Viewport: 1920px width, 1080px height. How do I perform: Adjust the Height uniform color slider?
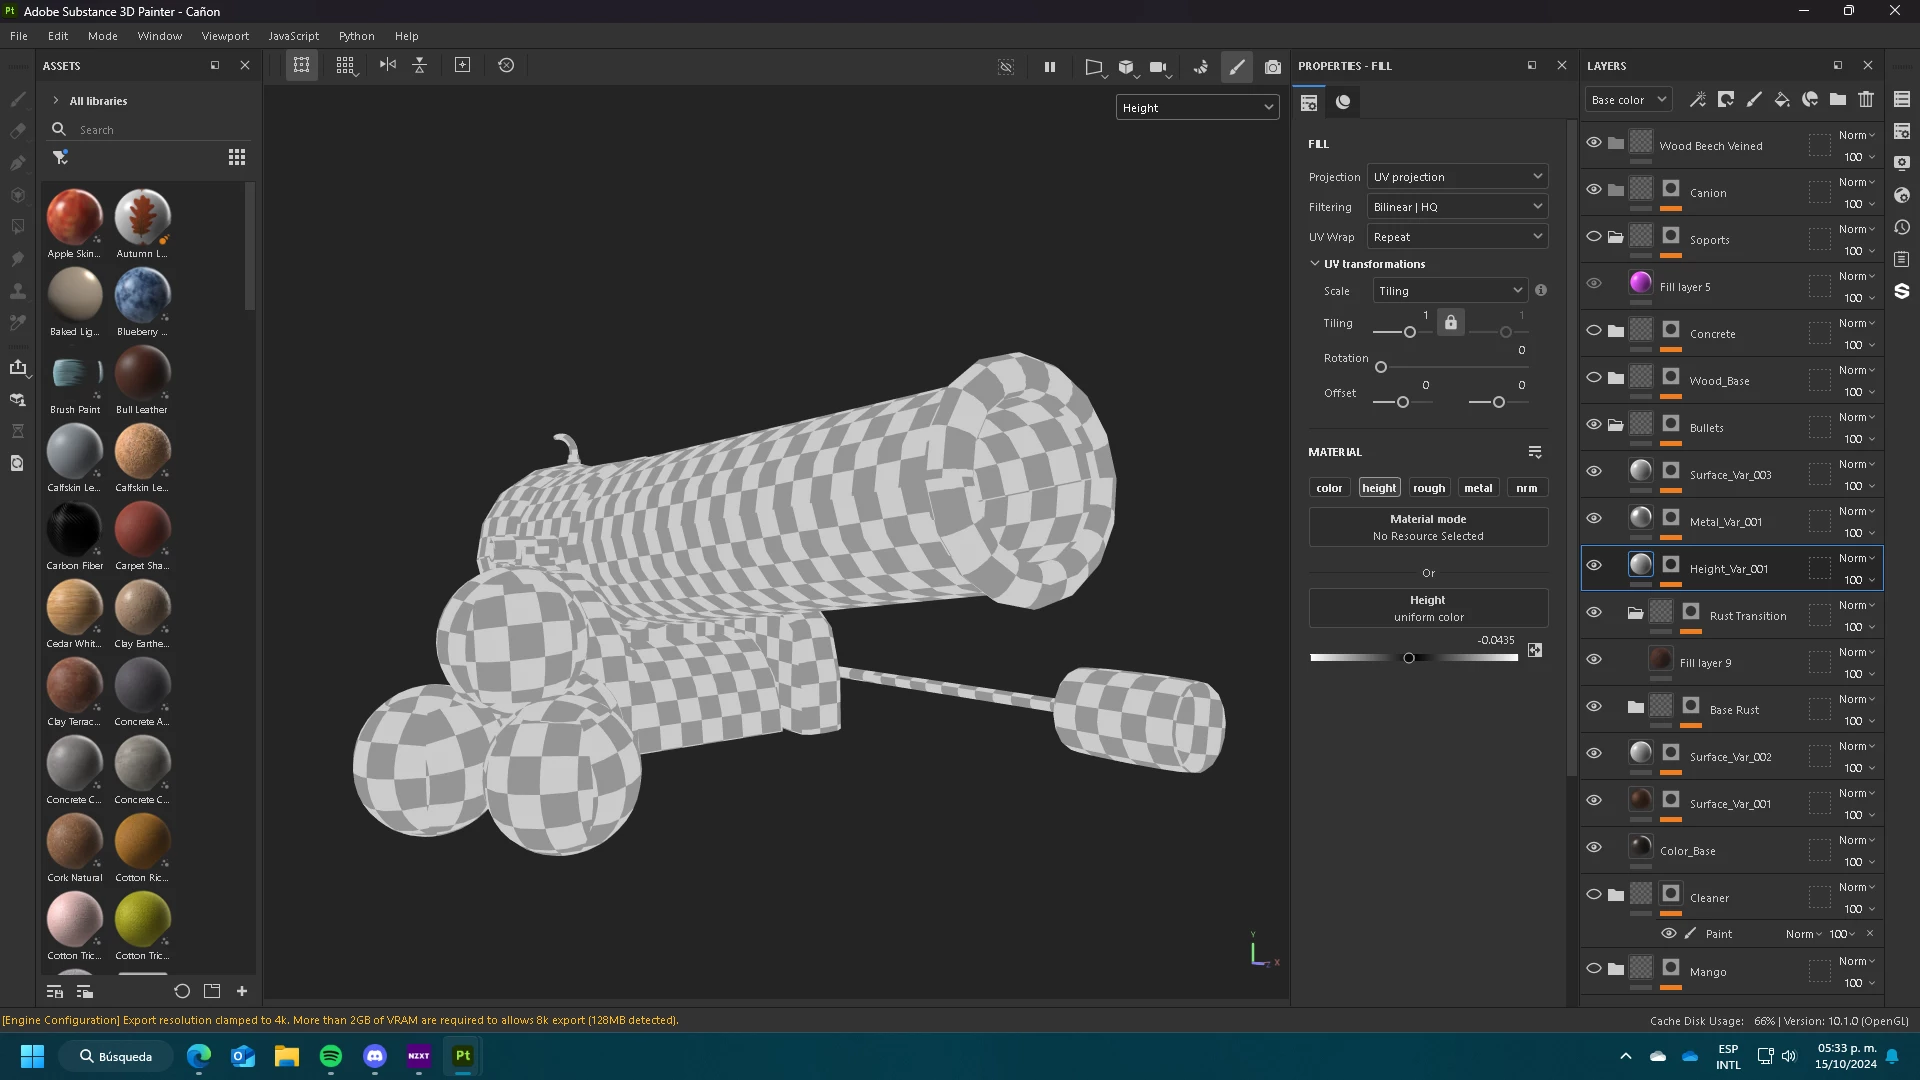[x=1409, y=658]
